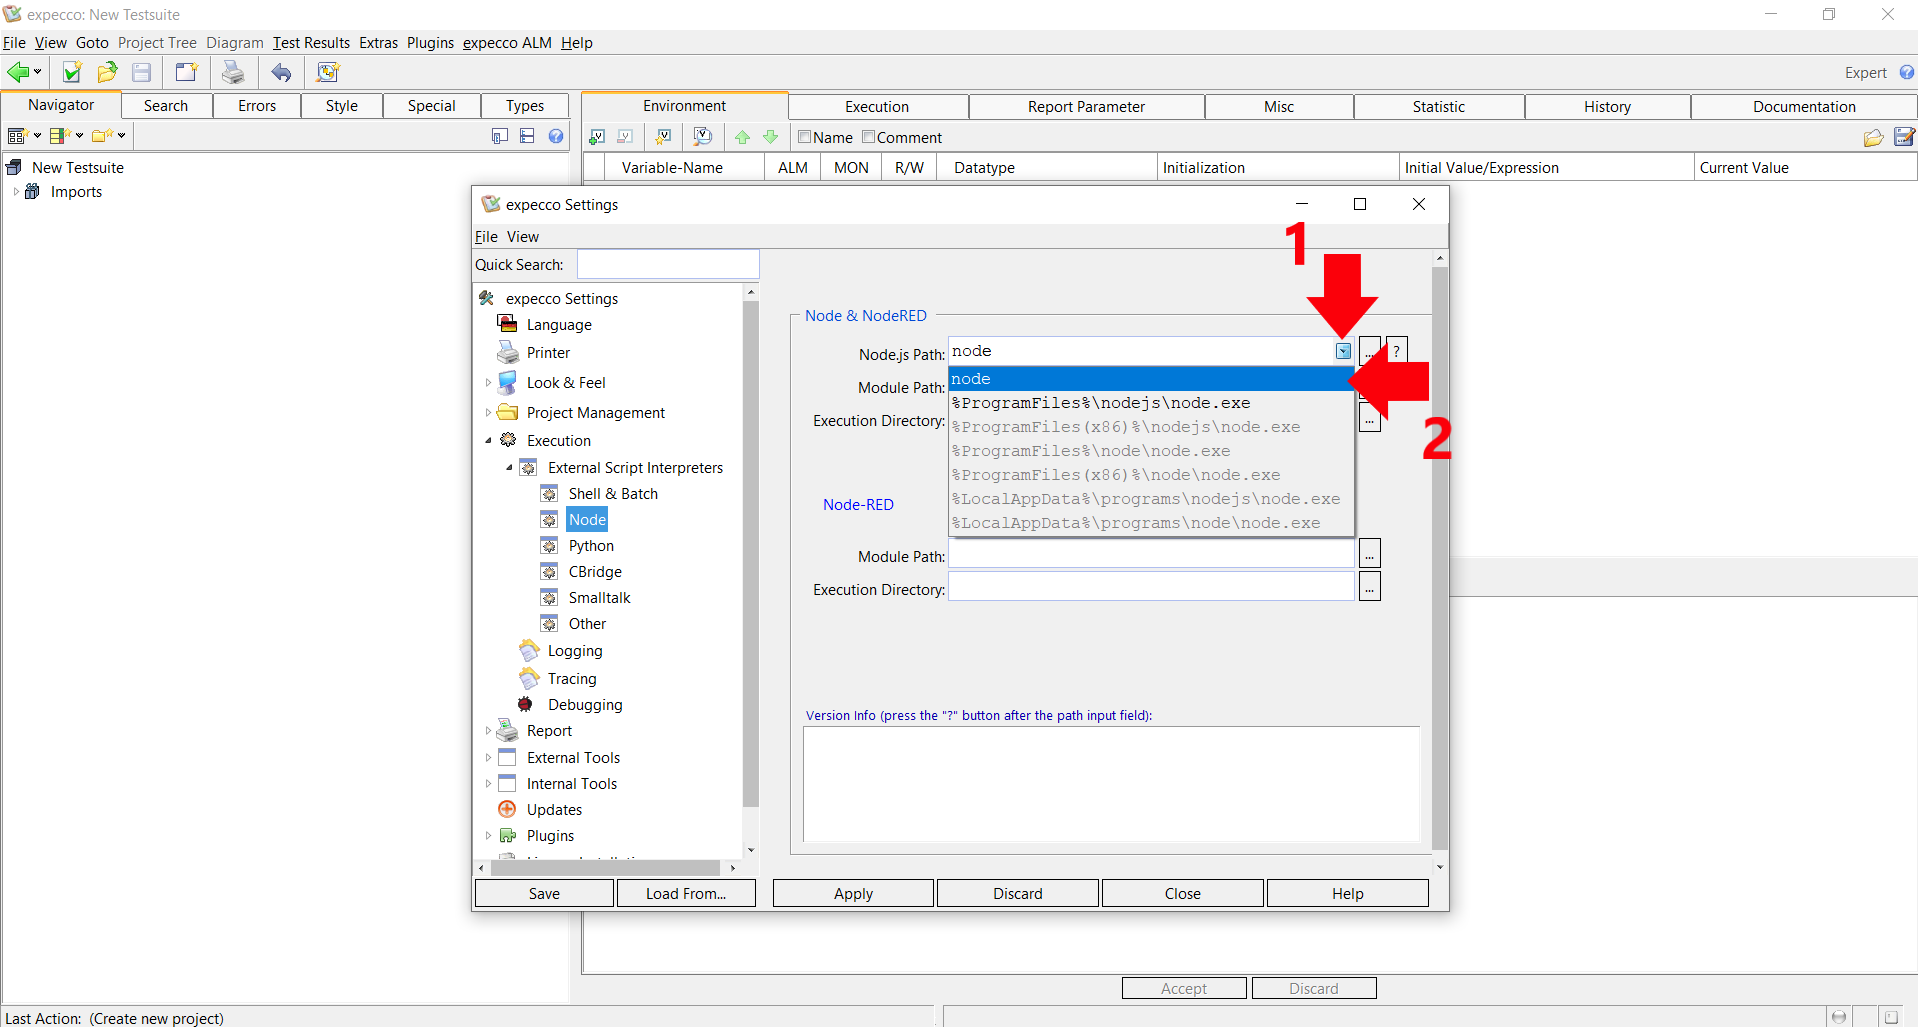The image size is (1918, 1027).
Task: Click the Quick Search input field
Action: click(668, 265)
